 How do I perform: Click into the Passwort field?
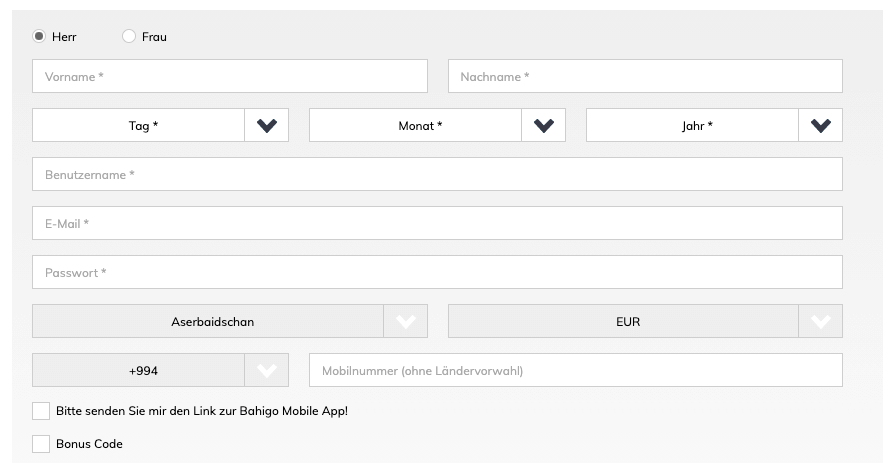point(437,272)
